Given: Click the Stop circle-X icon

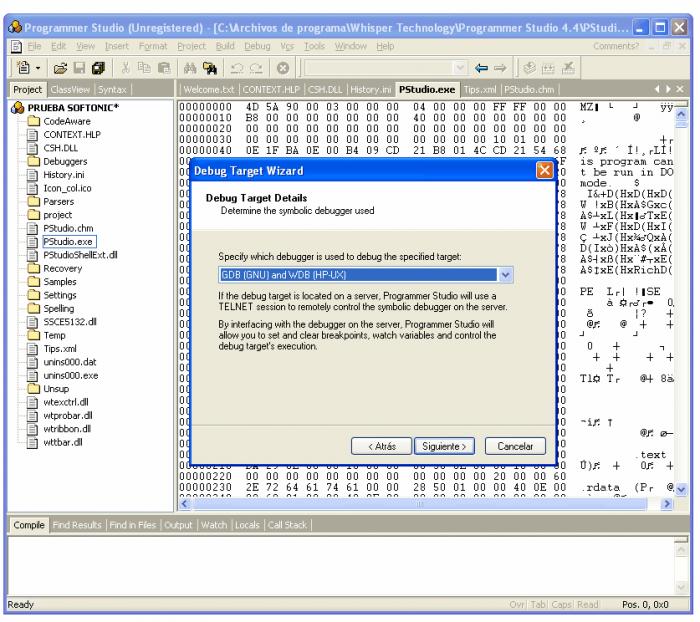Looking at the screenshot, I should click(283, 68).
